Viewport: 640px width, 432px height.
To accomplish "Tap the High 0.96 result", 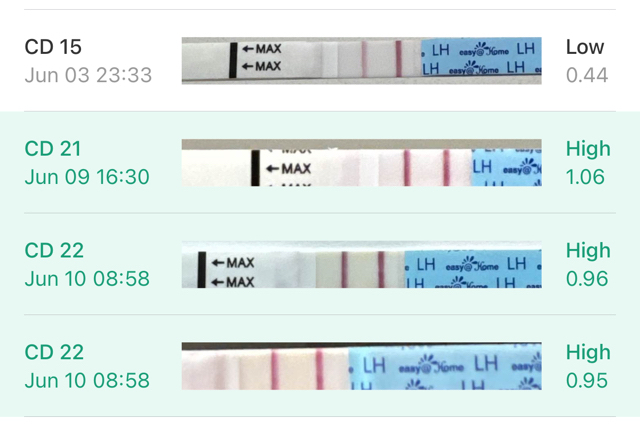I will point(588,265).
